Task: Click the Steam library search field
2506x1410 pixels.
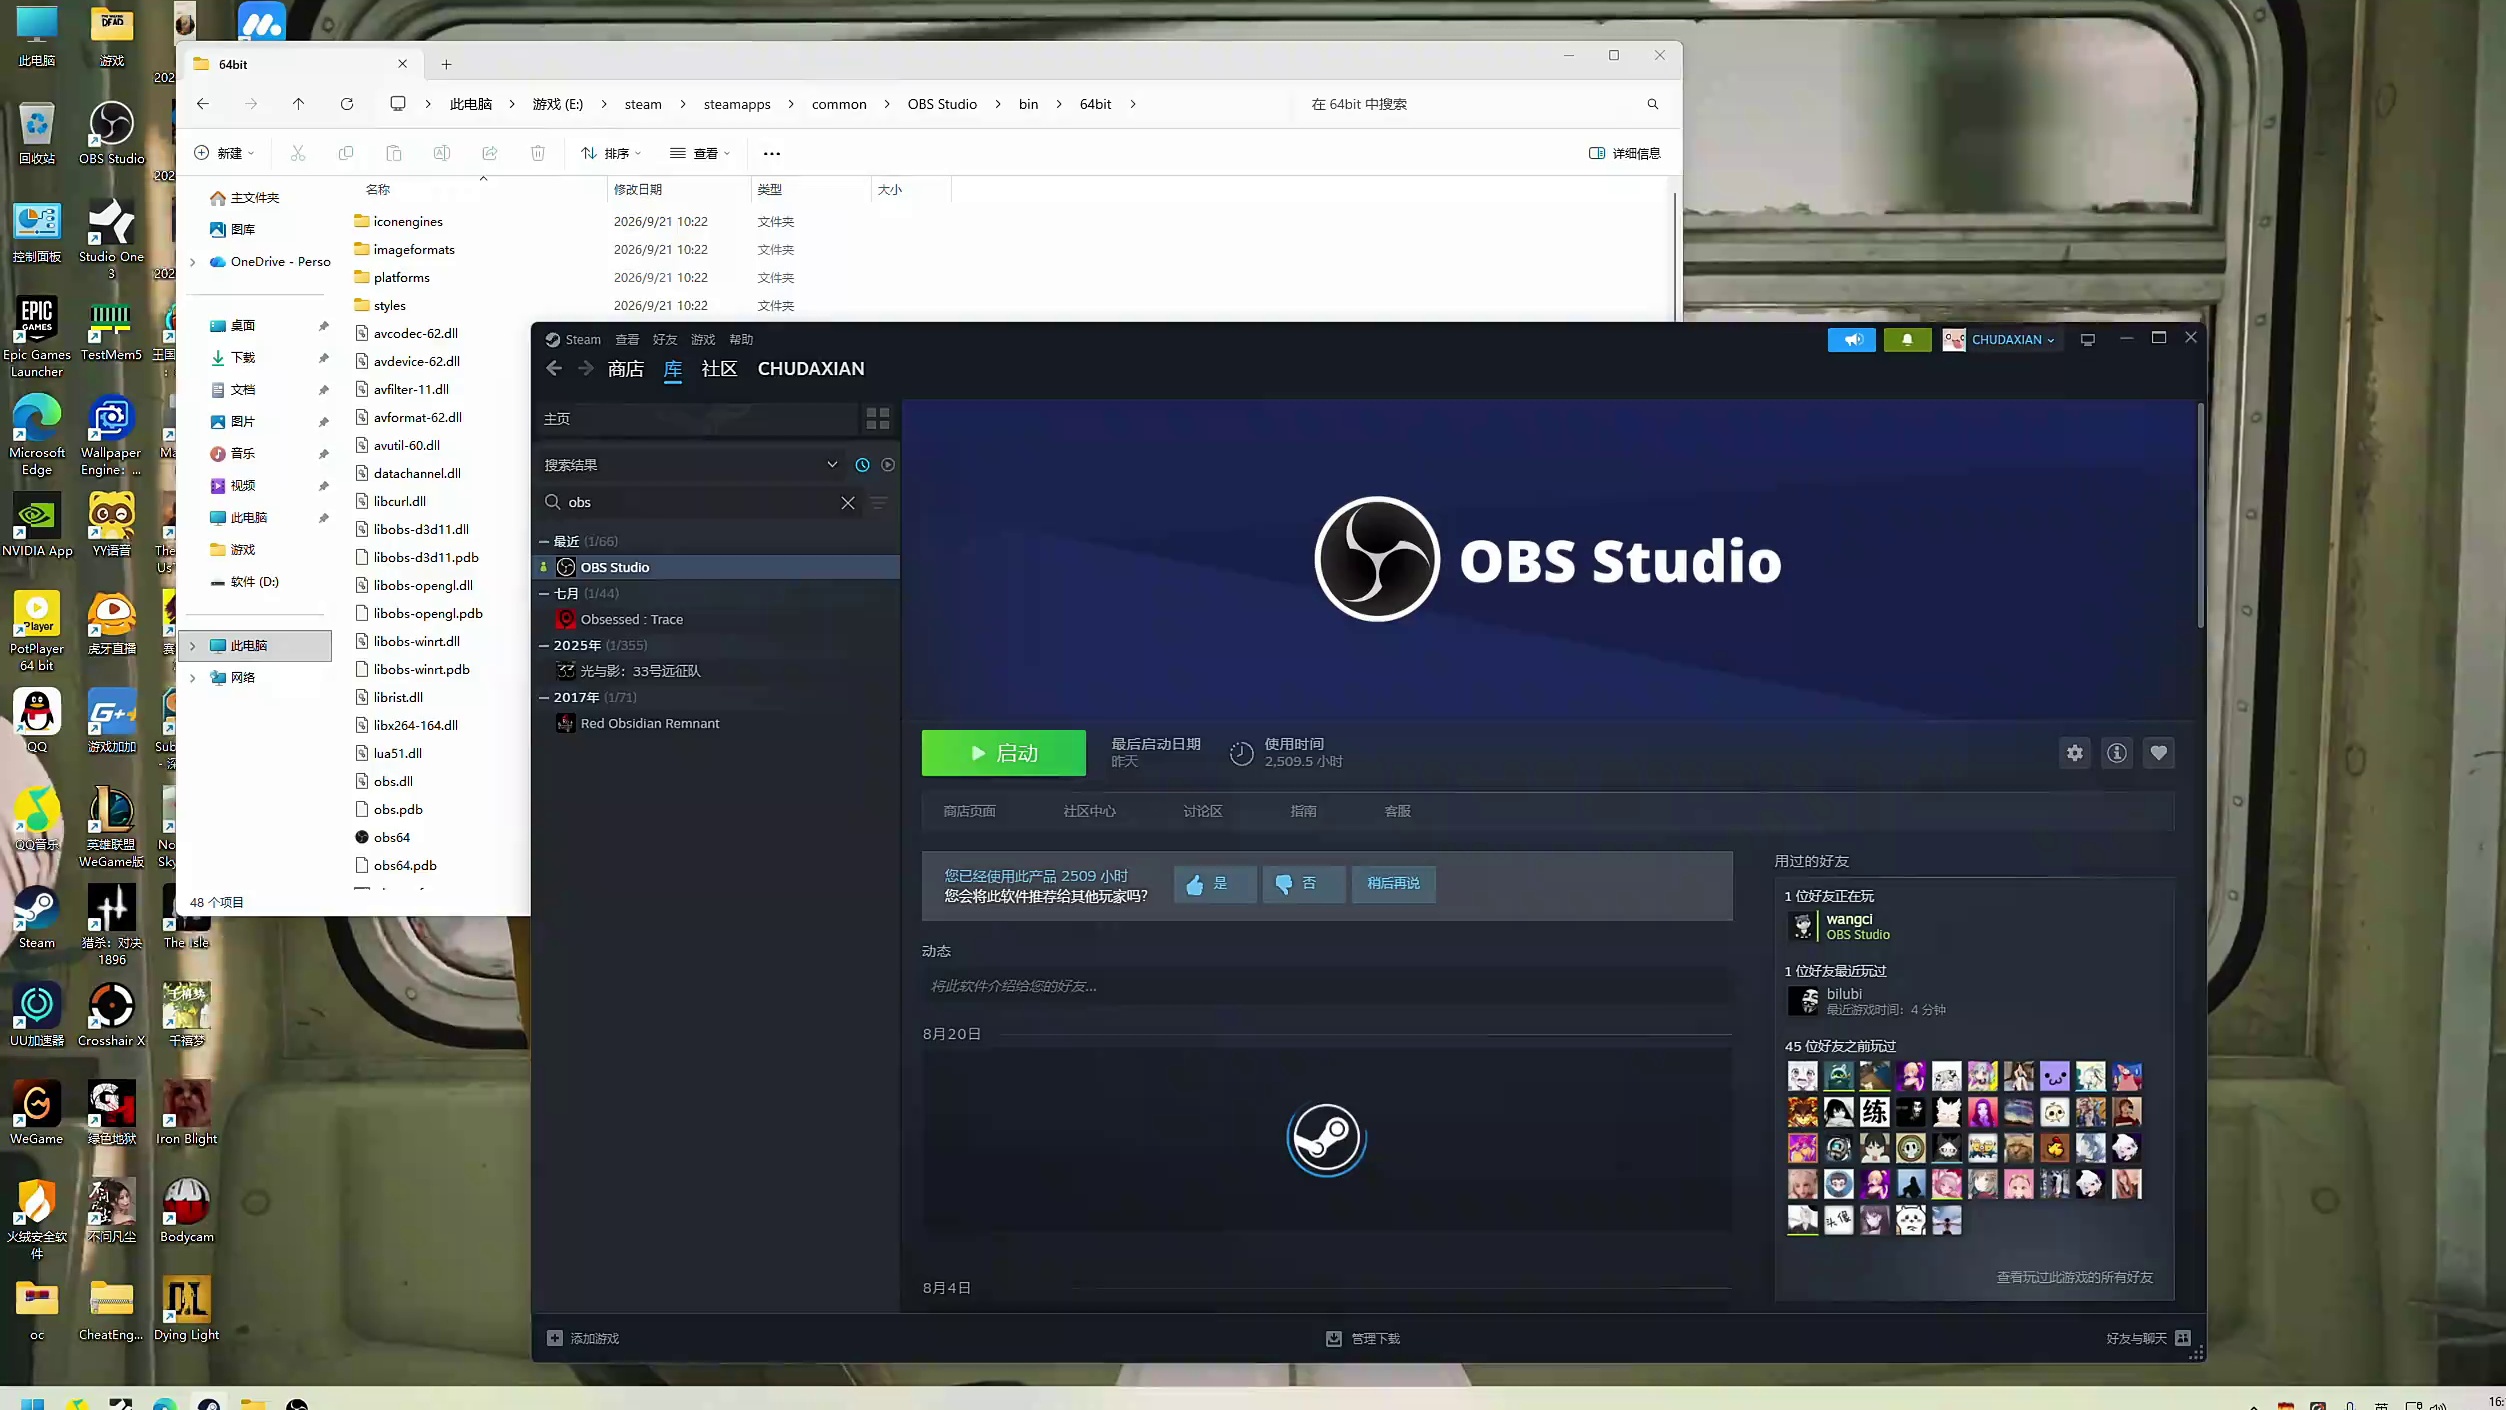Action: (699, 503)
